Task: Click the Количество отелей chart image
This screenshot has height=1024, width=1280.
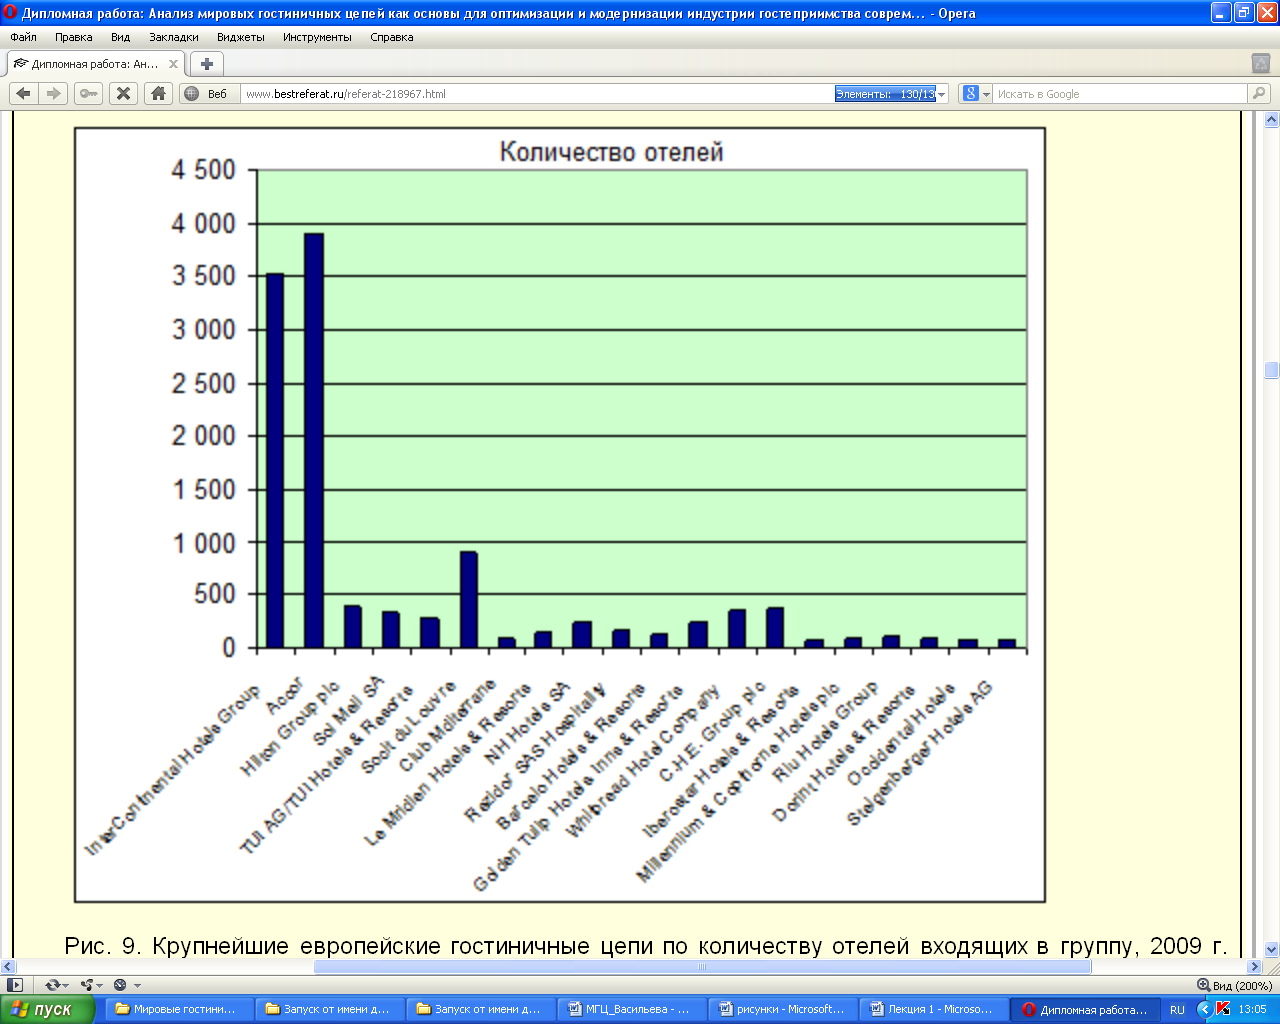Action: [560, 515]
